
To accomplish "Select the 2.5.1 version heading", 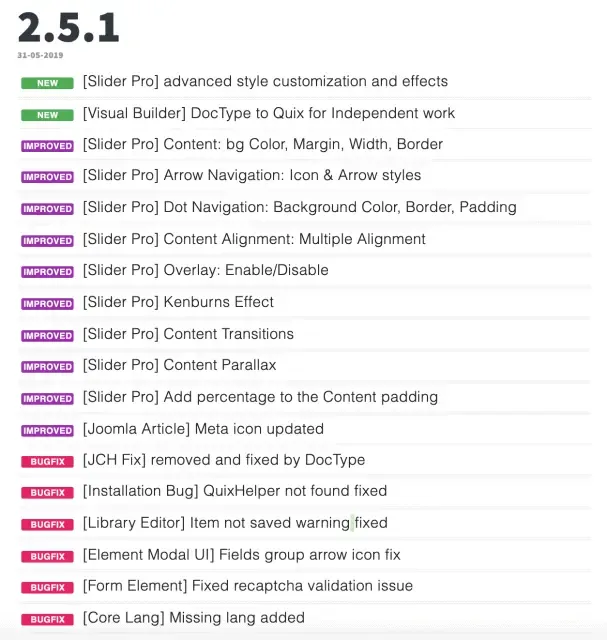I will [x=69, y=27].
